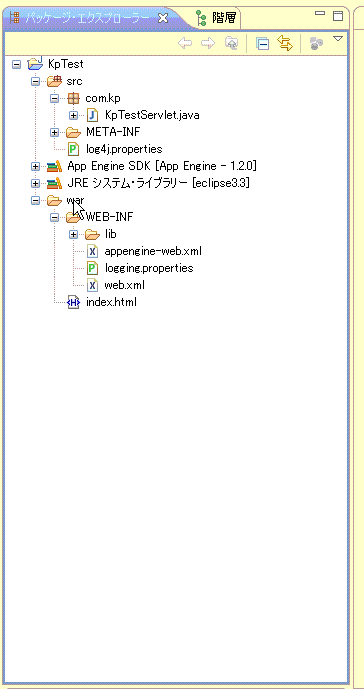Click the index.html file icon
This screenshot has height=689, width=364.
(73, 302)
